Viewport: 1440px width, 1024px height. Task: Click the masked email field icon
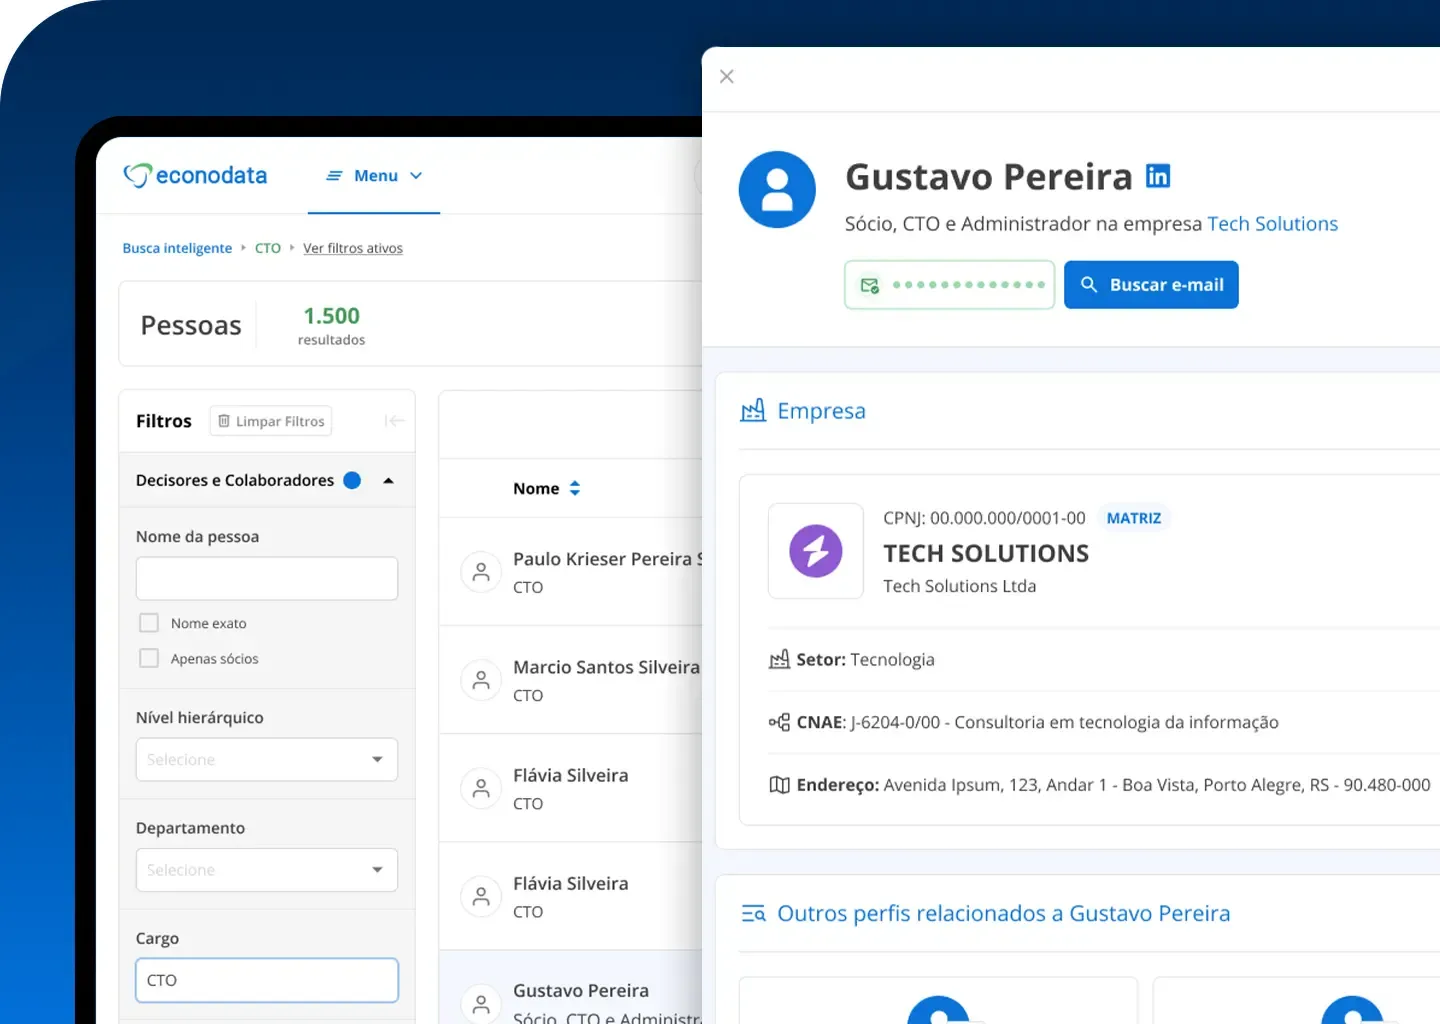click(x=870, y=286)
